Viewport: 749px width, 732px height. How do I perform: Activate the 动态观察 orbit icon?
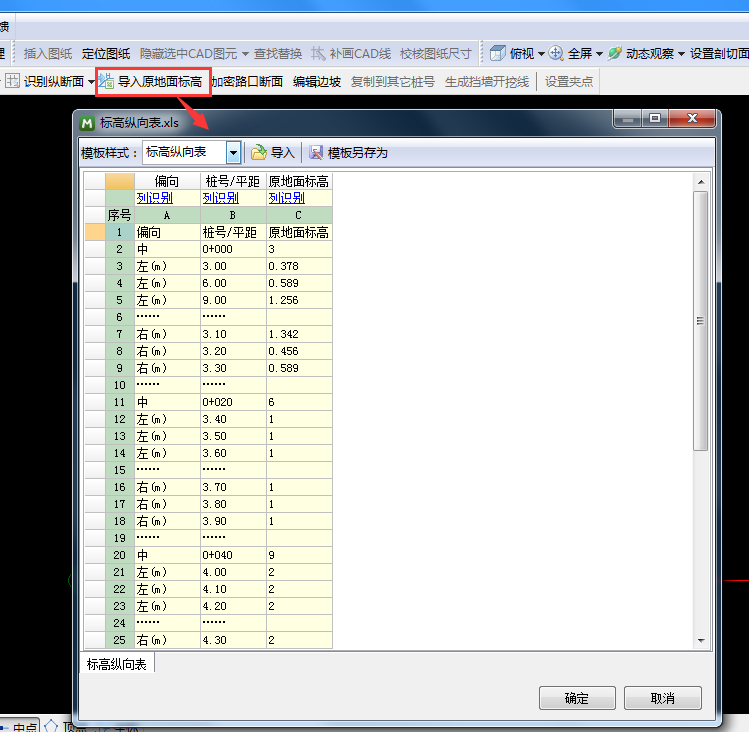click(x=615, y=53)
